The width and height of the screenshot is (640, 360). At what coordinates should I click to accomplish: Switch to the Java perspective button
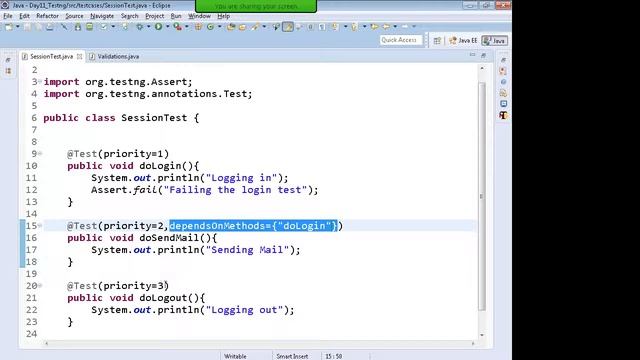pos(495,40)
